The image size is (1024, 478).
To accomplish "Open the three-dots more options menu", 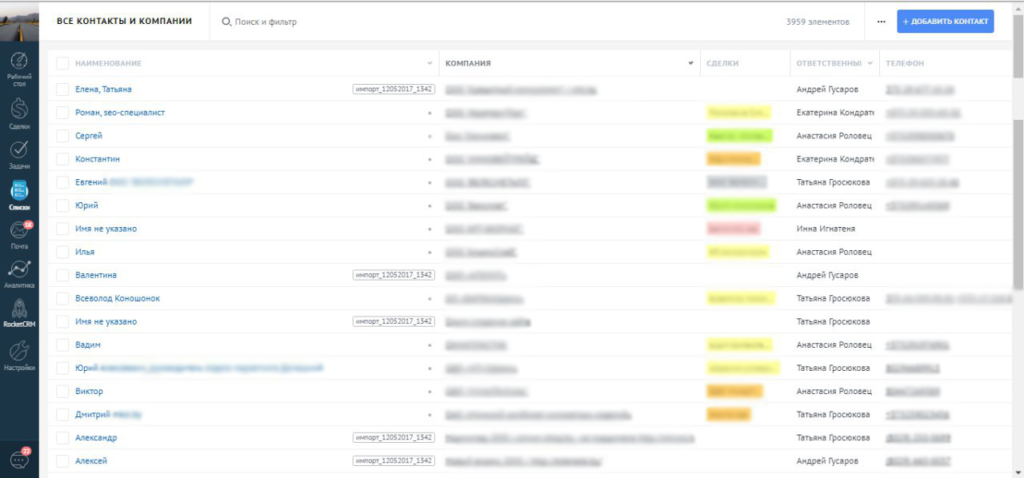I will pos(881,21).
